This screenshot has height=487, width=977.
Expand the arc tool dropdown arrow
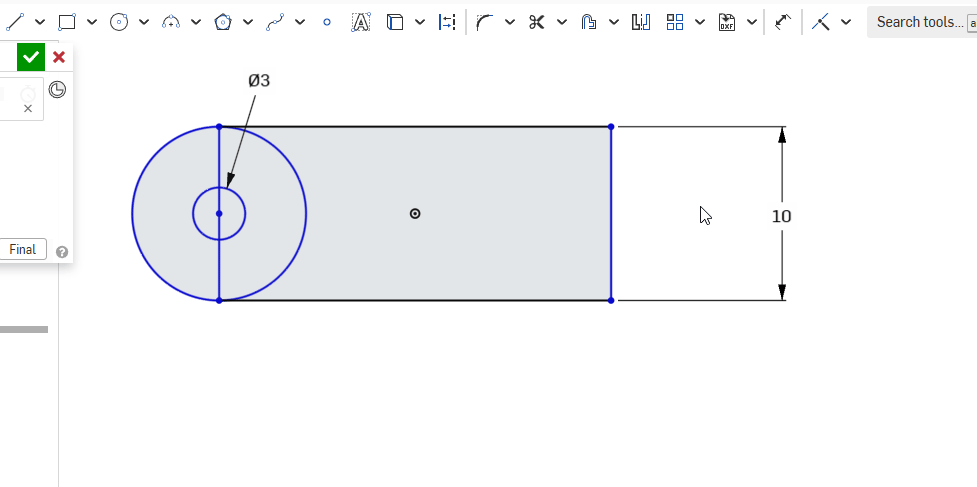(196, 22)
